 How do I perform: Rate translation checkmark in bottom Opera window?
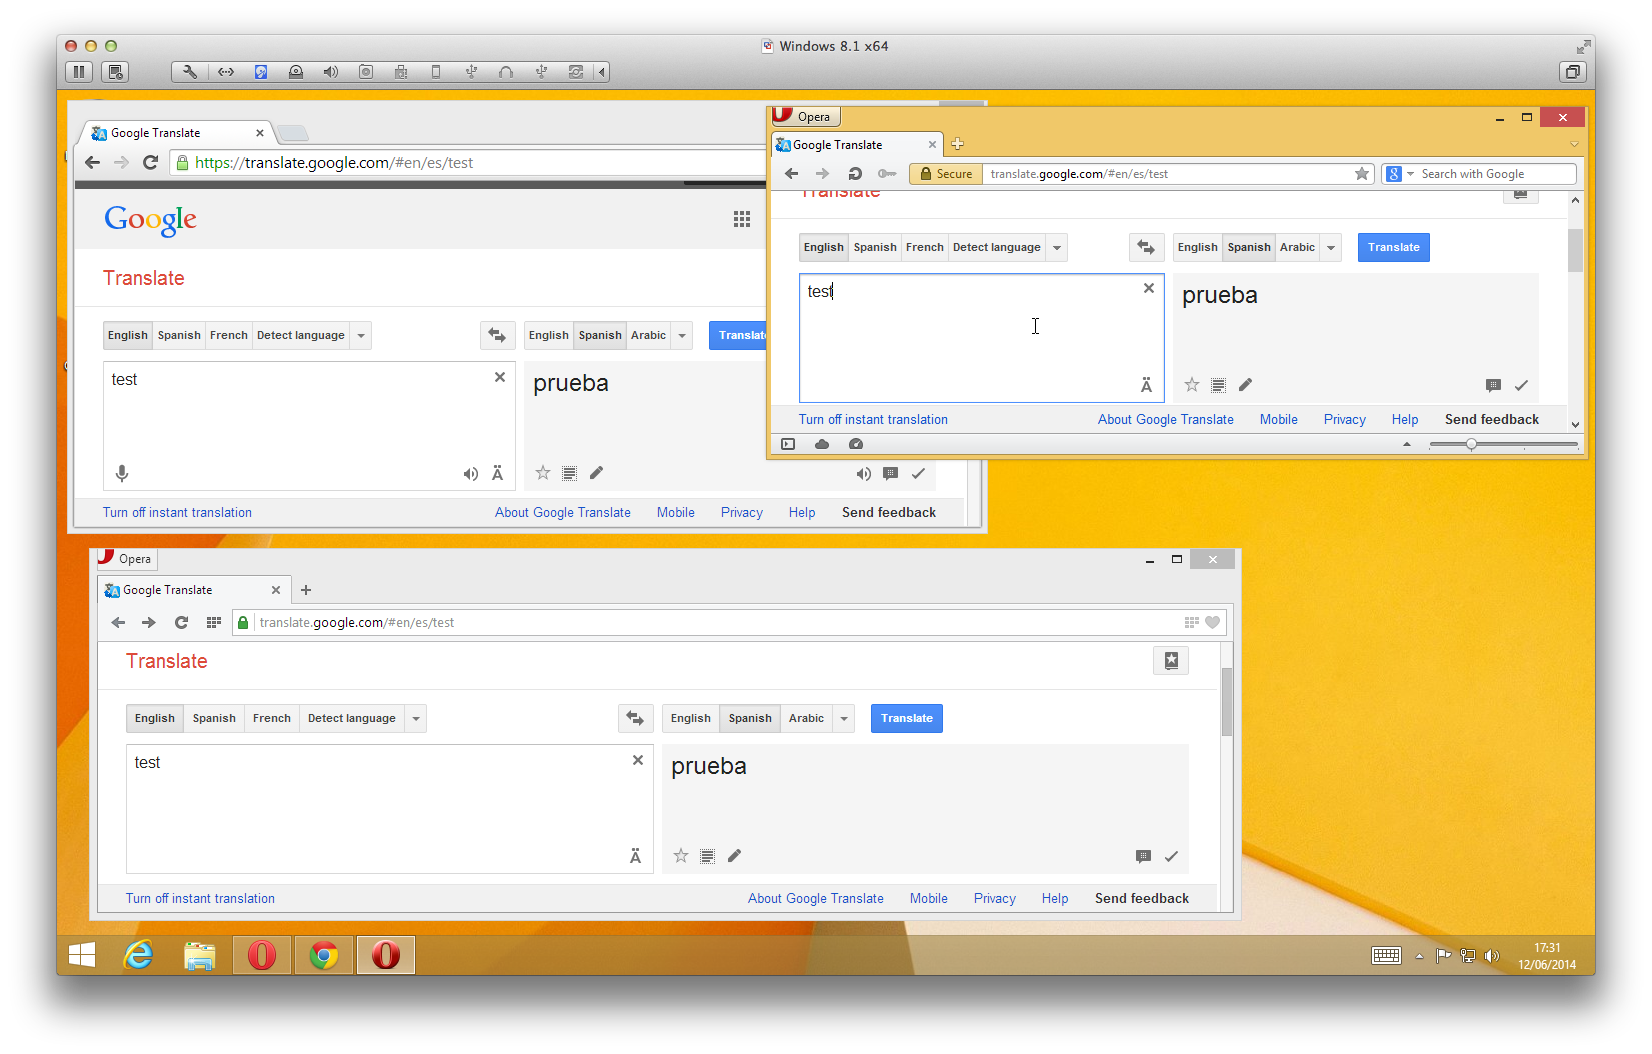coord(1171,856)
